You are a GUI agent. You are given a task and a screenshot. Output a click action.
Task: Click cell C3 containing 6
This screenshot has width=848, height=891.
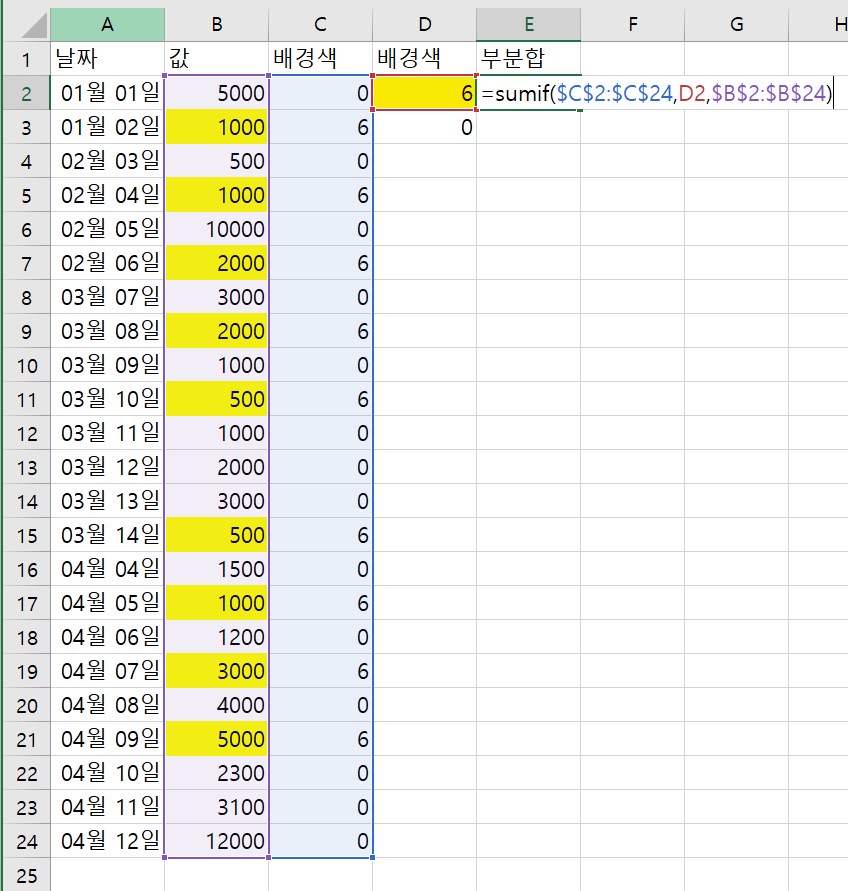click(321, 127)
